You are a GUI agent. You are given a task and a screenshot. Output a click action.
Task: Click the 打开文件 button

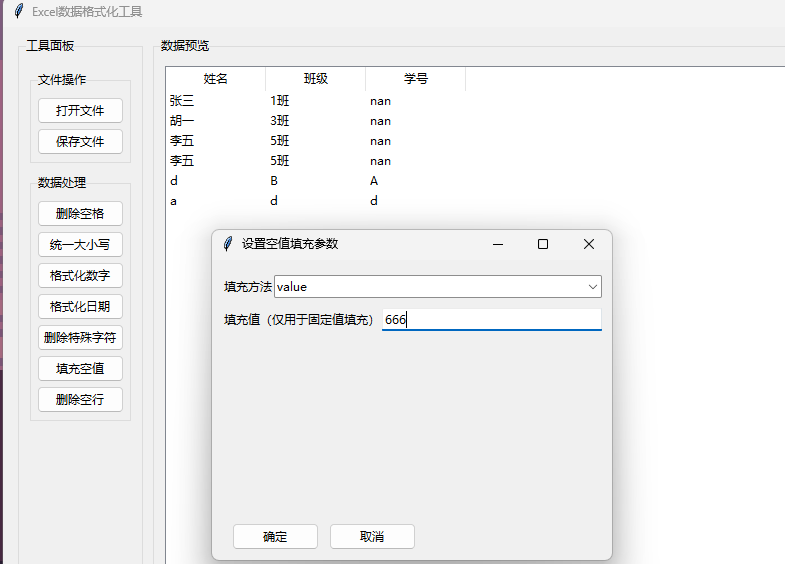coord(80,111)
